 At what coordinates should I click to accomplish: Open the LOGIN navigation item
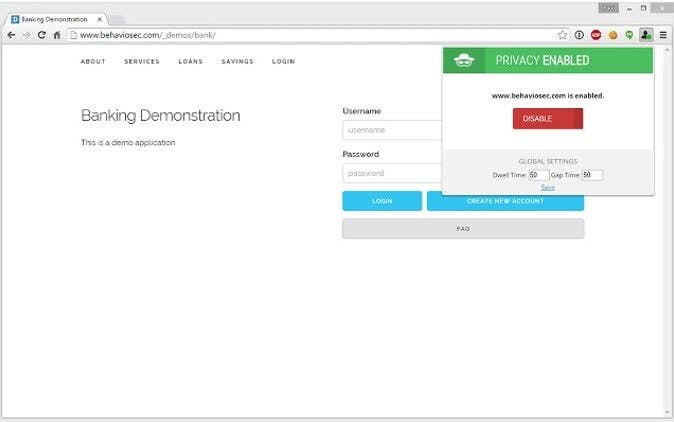pyautogui.click(x=283, y=61)
